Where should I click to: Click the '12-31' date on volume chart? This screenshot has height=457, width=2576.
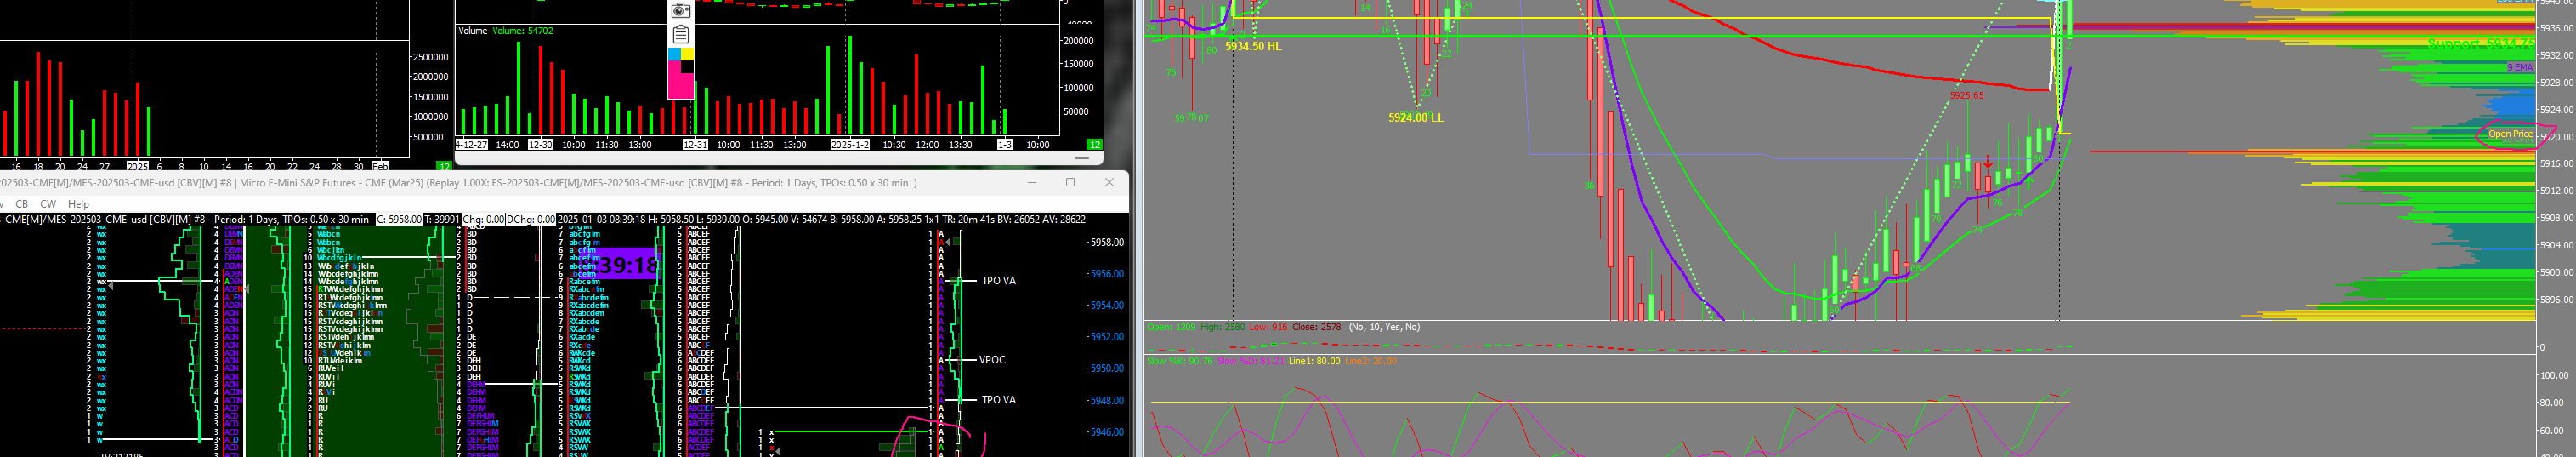(x=695, y=145)
